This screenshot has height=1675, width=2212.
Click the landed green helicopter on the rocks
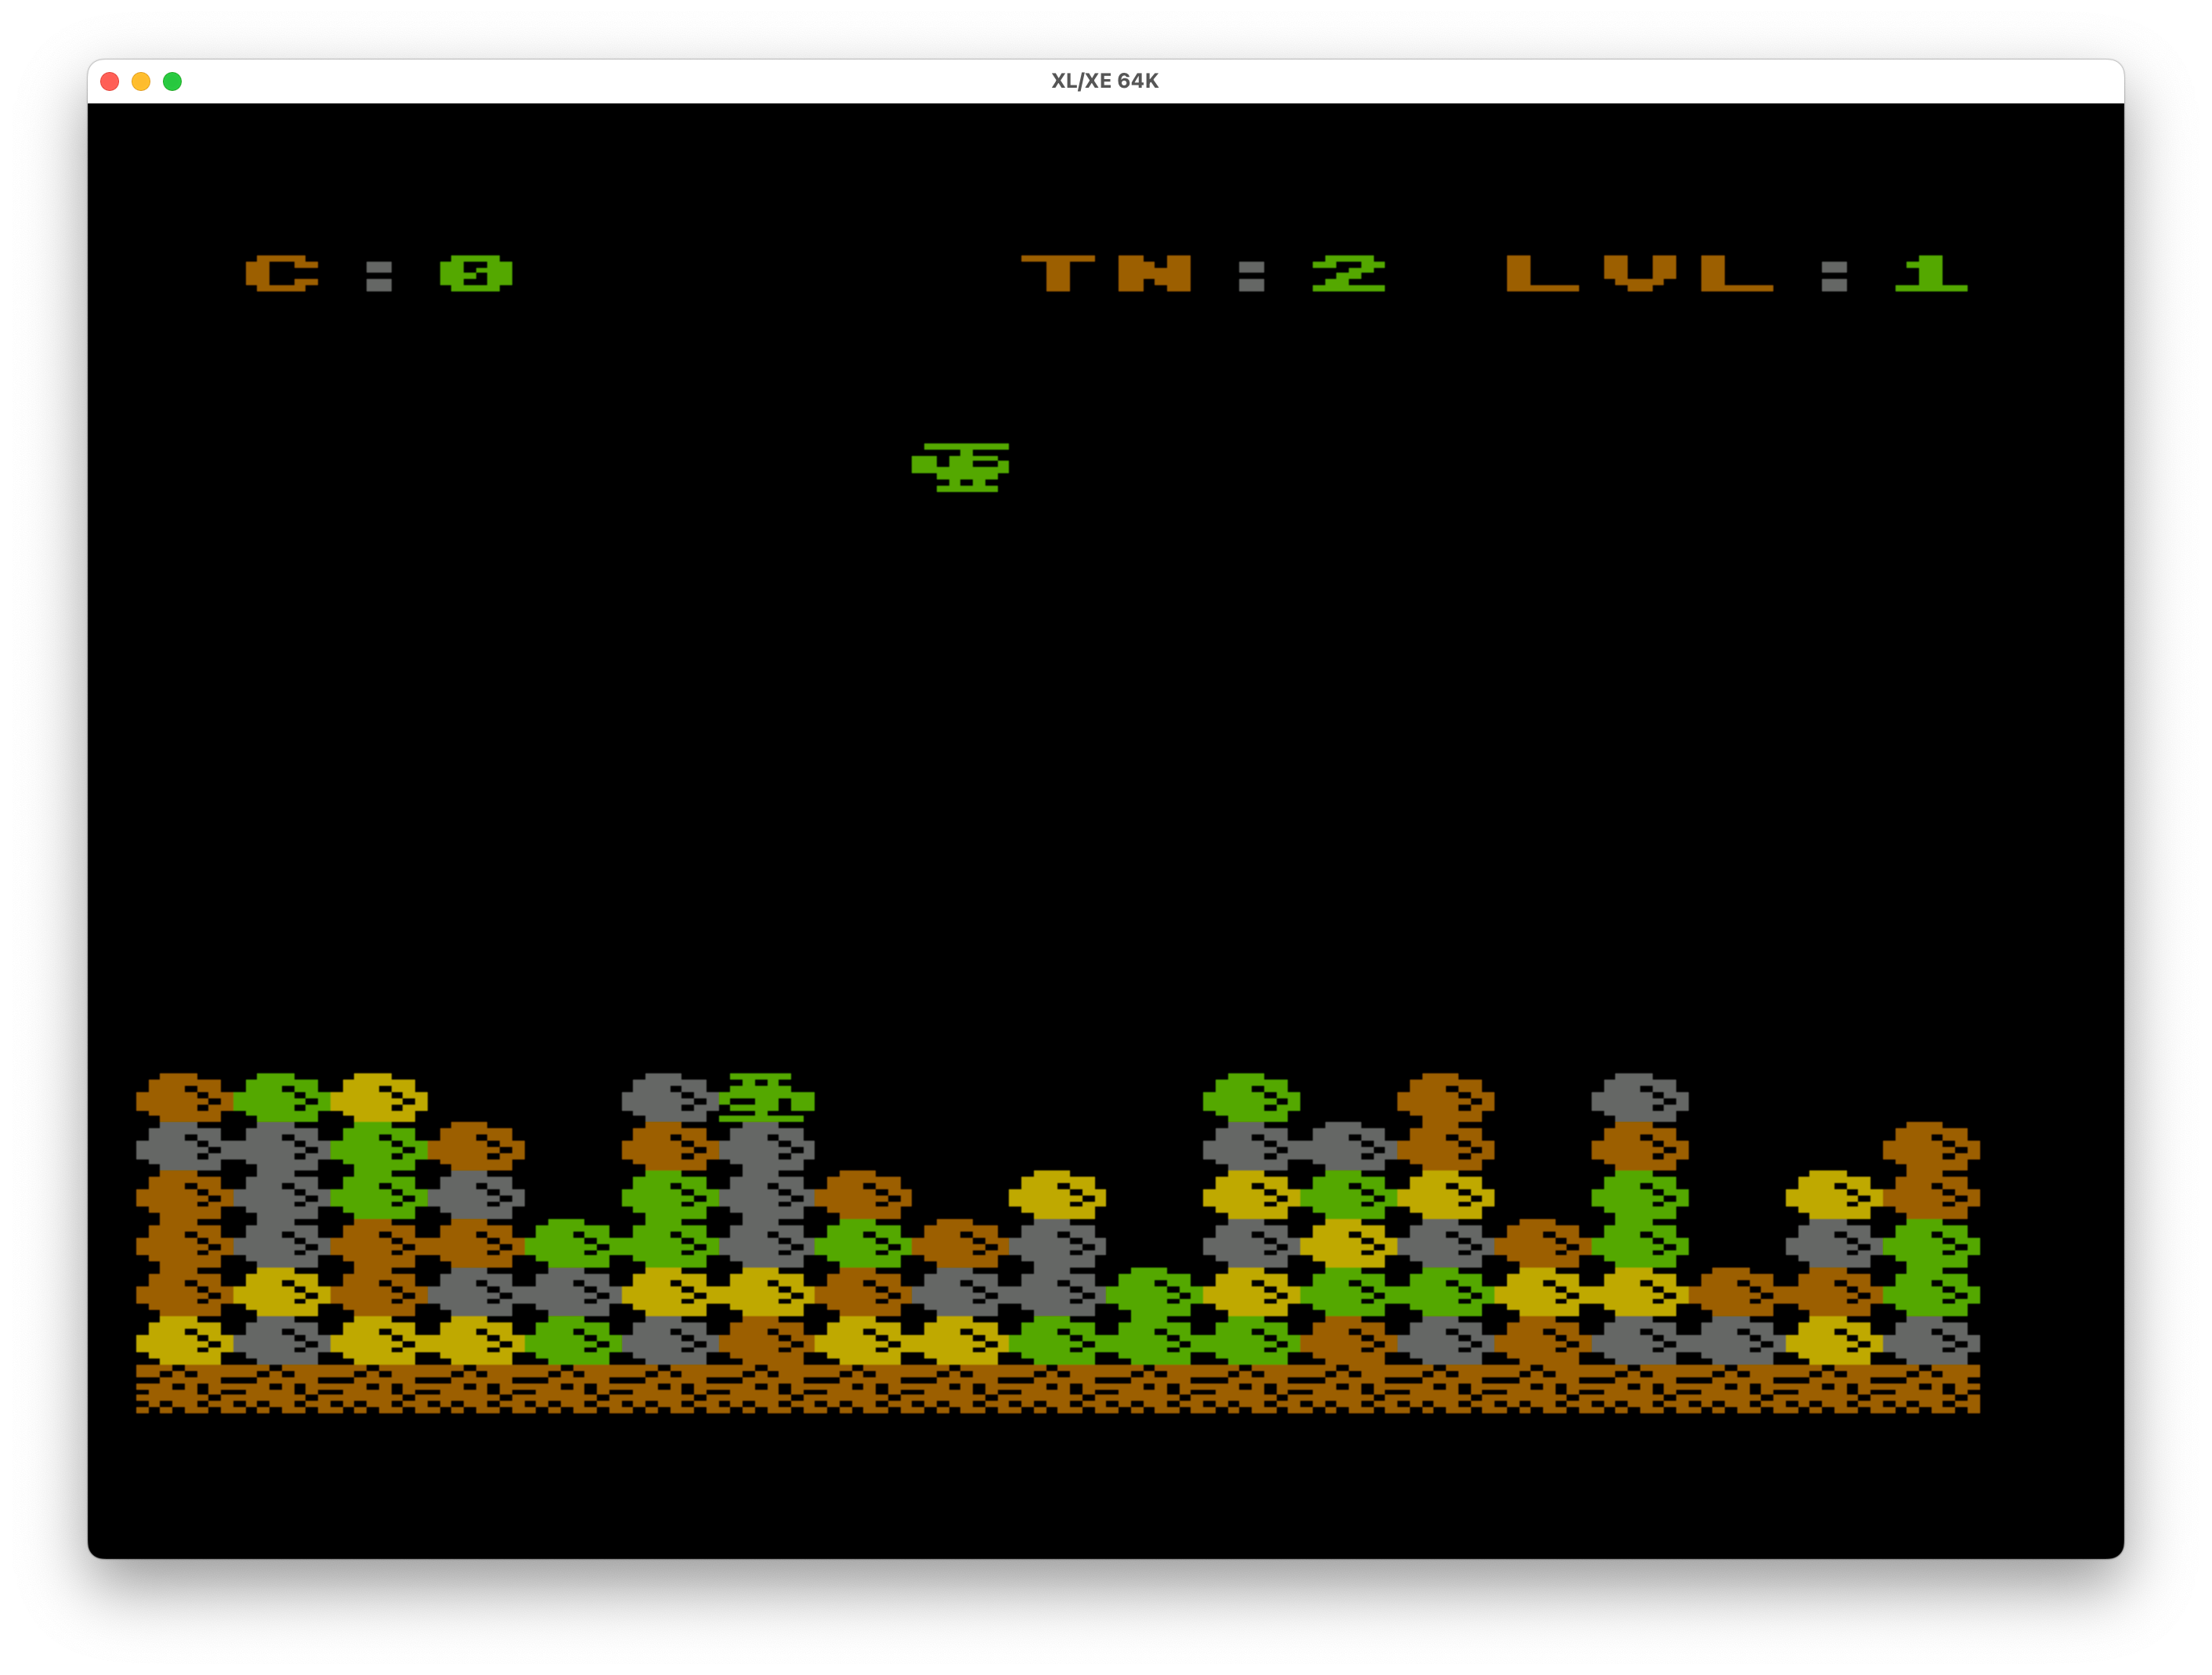click(x=767, y=1097)
